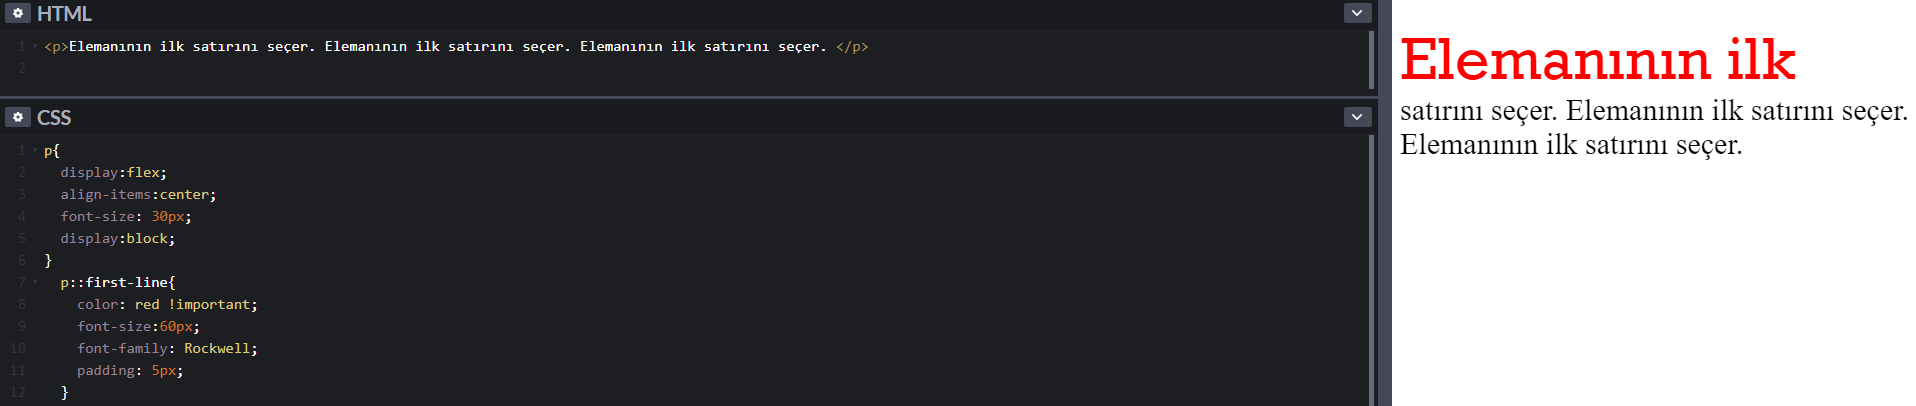This screenshot has height=406, width=1916.
Task: Open the HTML editor settings gear
Action: click(17, 13)
